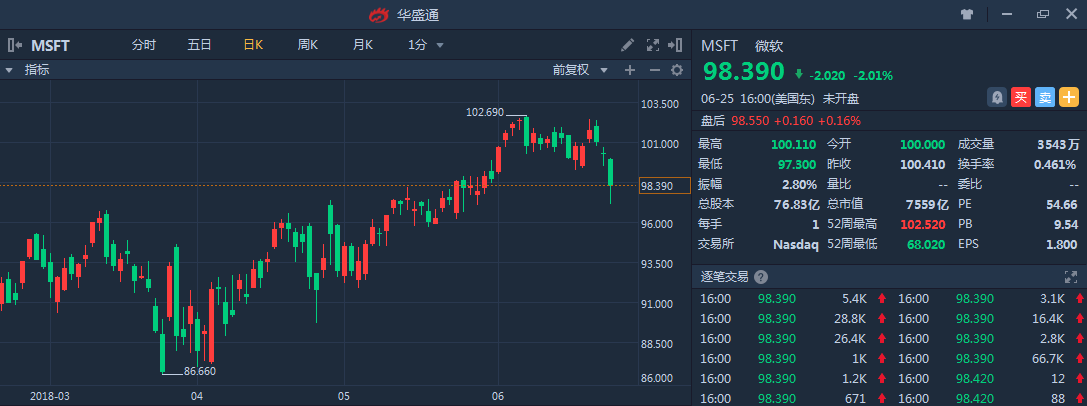The image size is (1087, 406).
Task: Switch to 分时 intraday tab
Action: click(144, 45)
